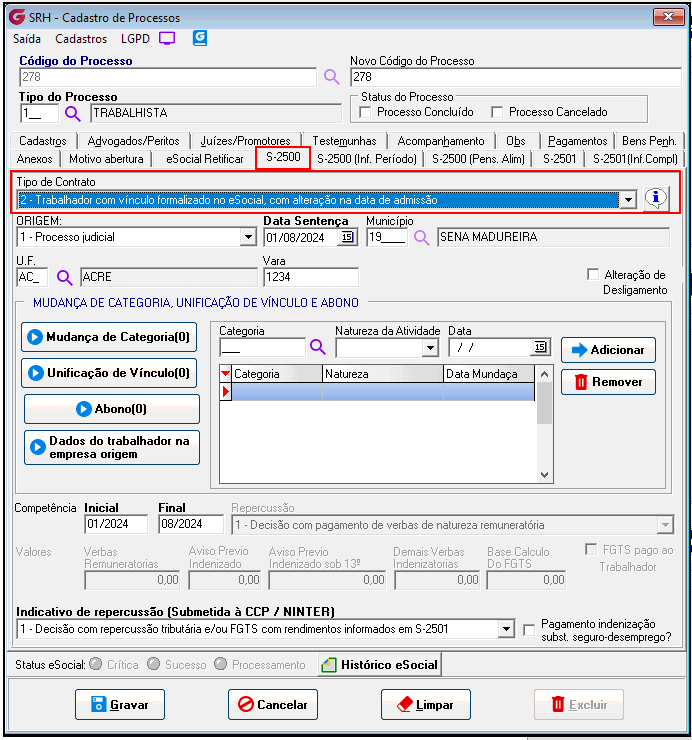The height and width of the screenshot is (740, 692).
Task: Click Data Mundaça column header
Action: click(x=489, y=374)
